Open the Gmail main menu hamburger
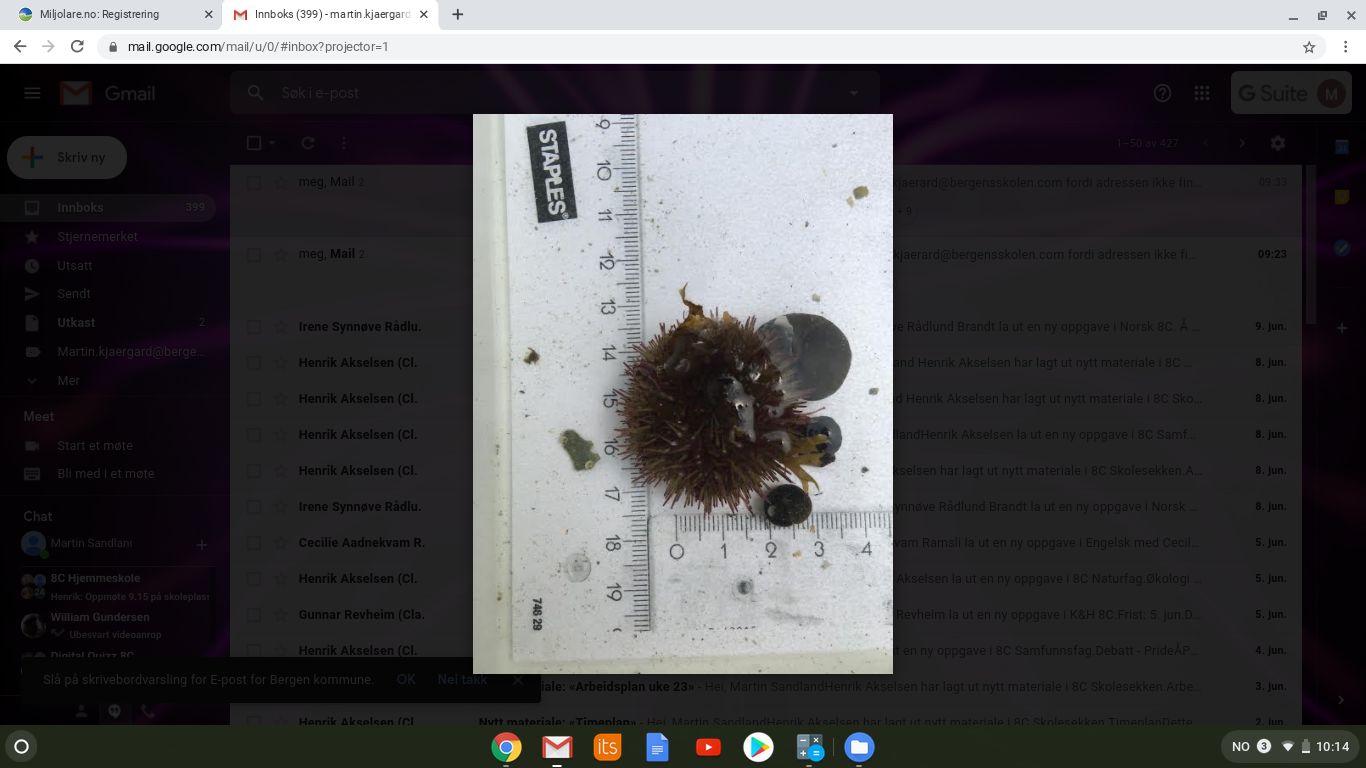Image resolution: width=1366 pixels, height=768 pixels. pos(32,93)
